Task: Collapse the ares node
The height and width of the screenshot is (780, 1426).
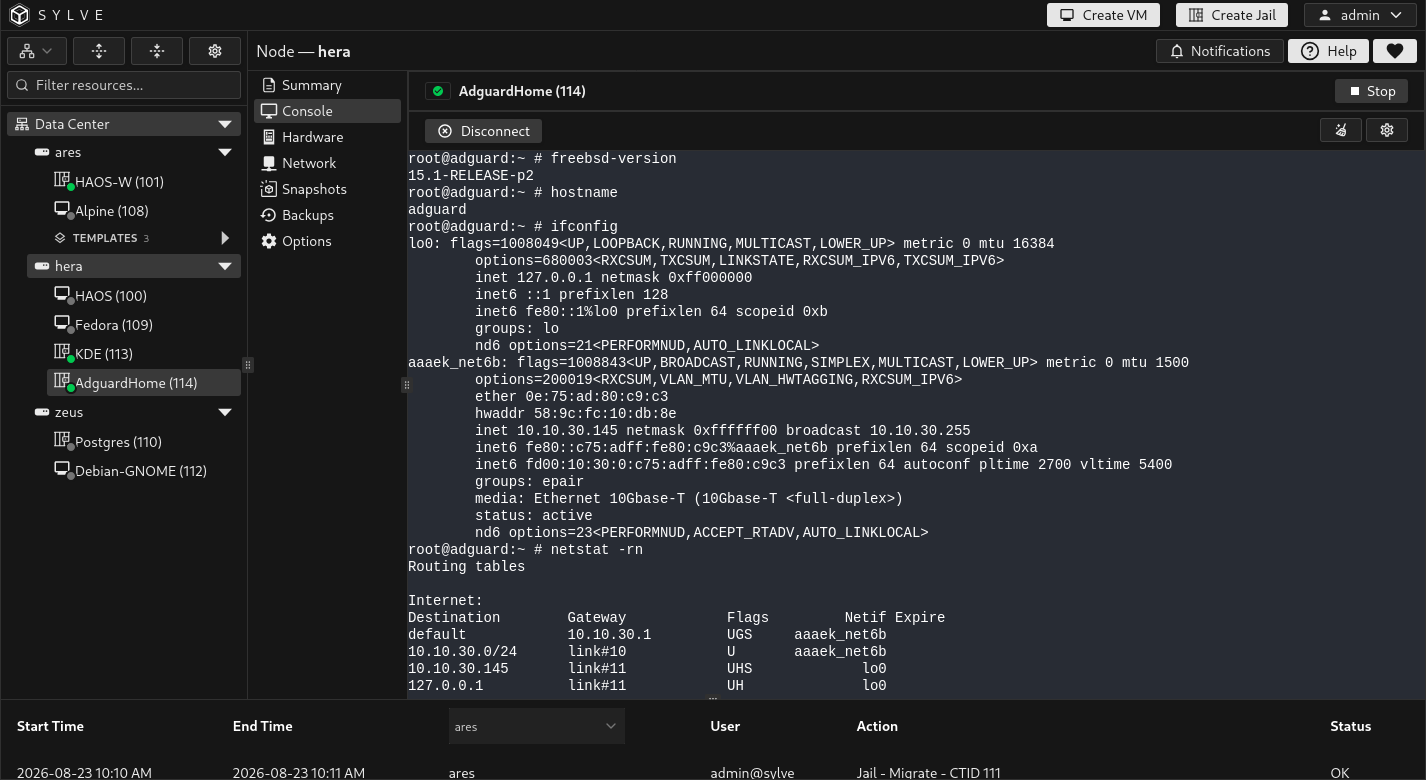Action: click(x=225, y=153)
